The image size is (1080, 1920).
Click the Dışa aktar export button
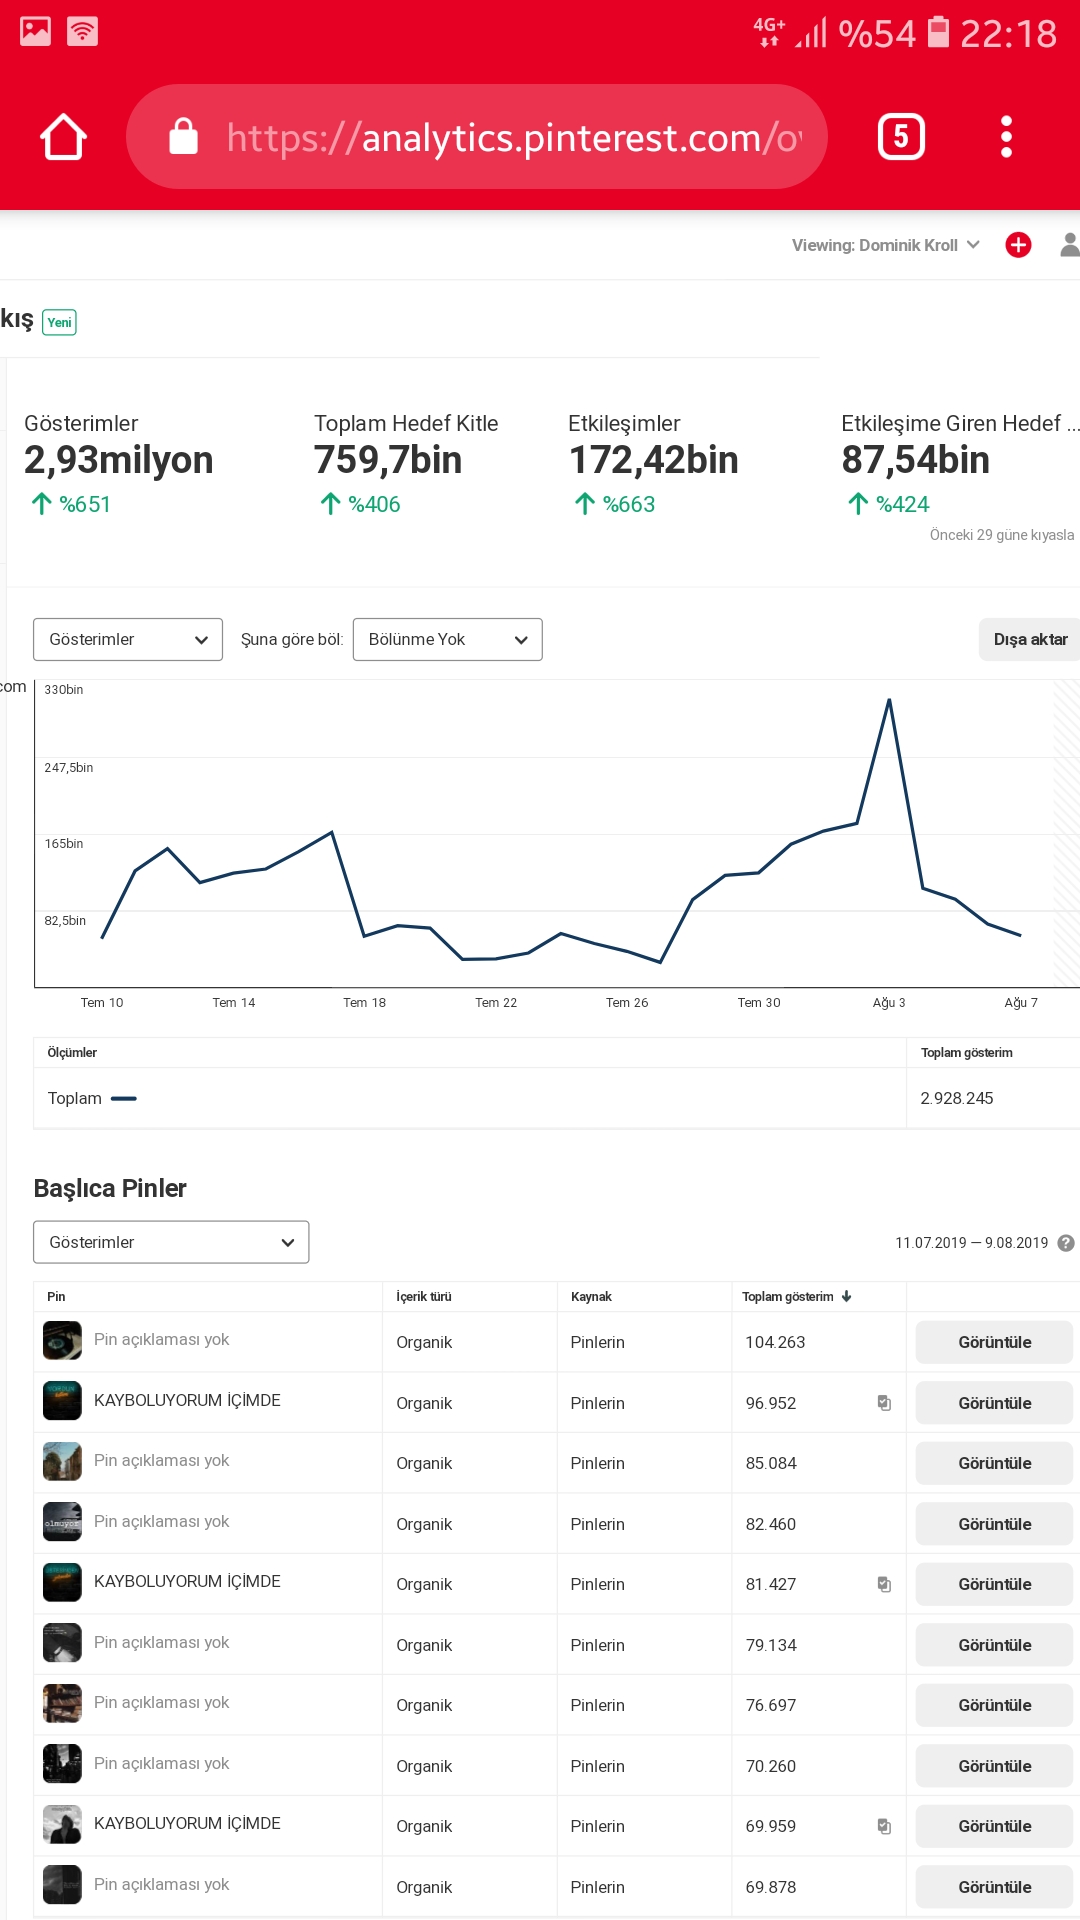1030,639
